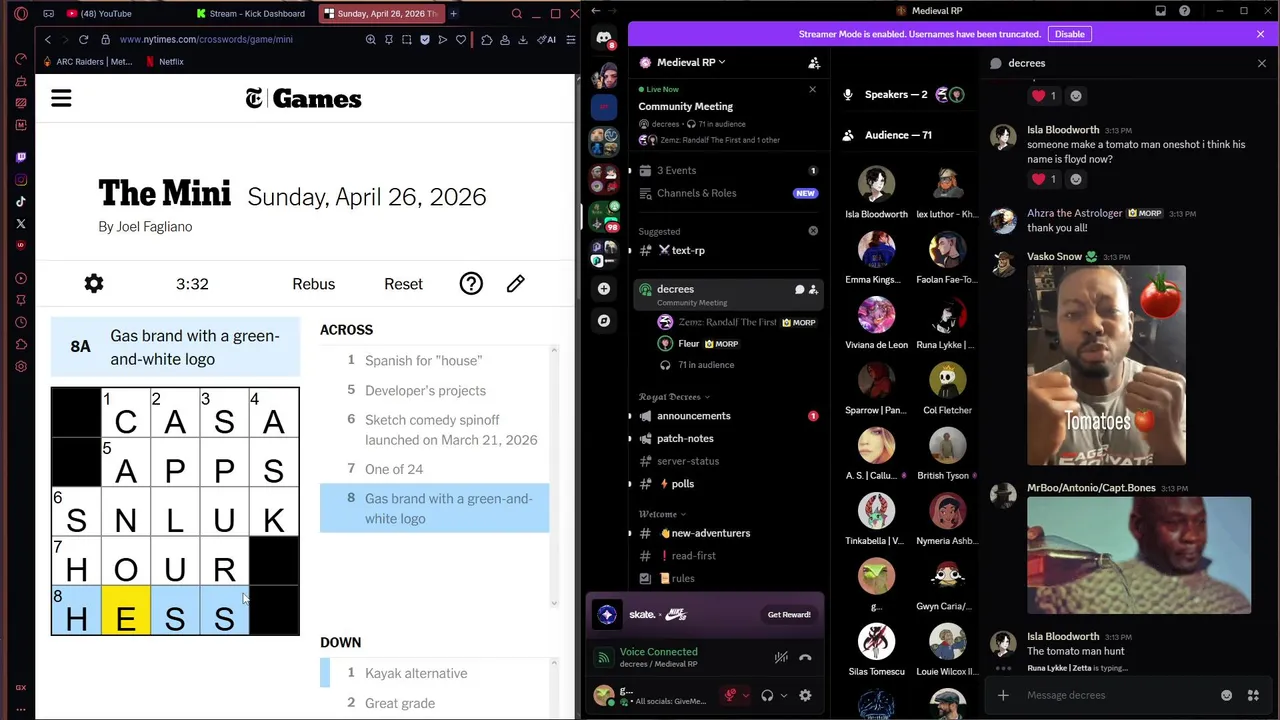The width and height of the screenshot is (1280, 720).
Task: Open microphone input options dropdown
Action: (x=745, y=695)
